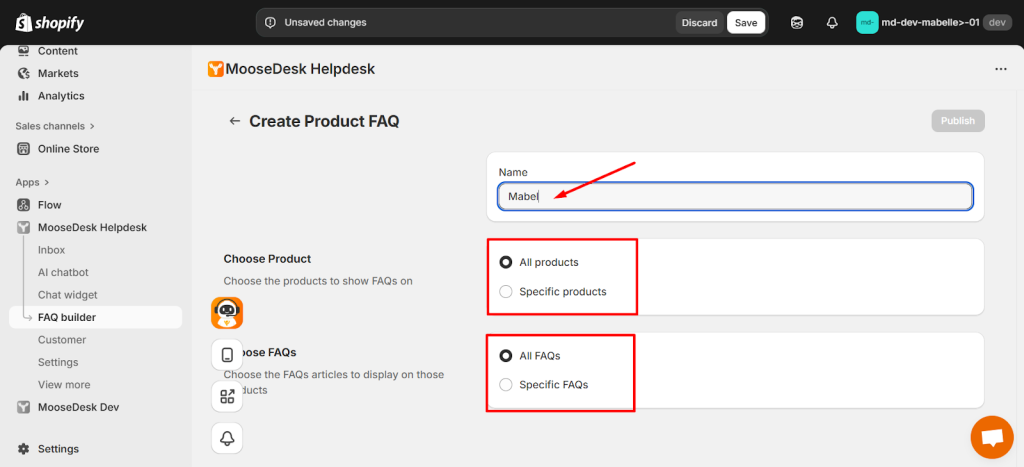Select the Specific products radio option
The height and width of the screenshot is (467, 1024).
[x=506, y=292]
